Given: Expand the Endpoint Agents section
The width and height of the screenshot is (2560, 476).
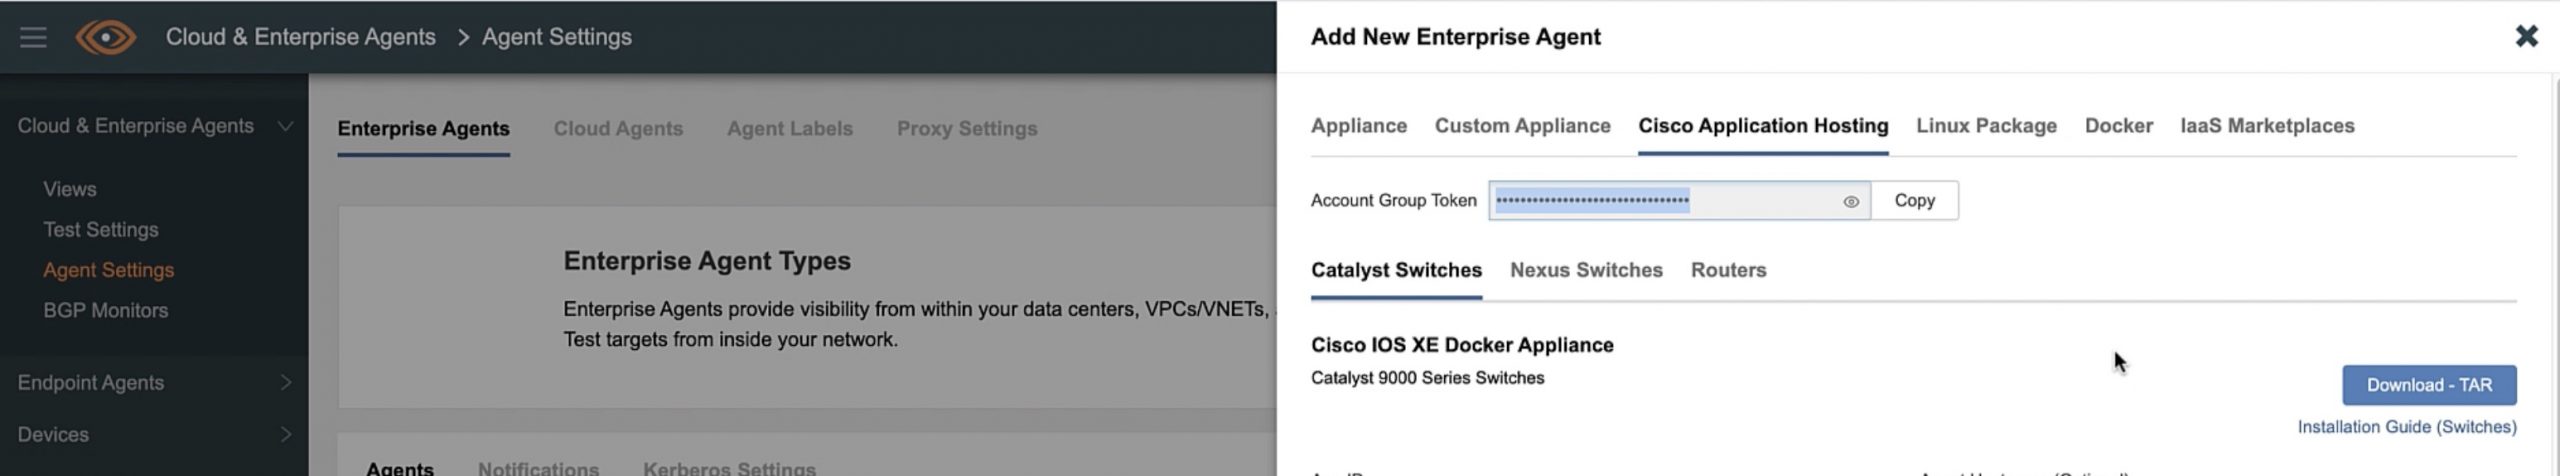Looking at the screenshot, I should (x=285, y=383).
